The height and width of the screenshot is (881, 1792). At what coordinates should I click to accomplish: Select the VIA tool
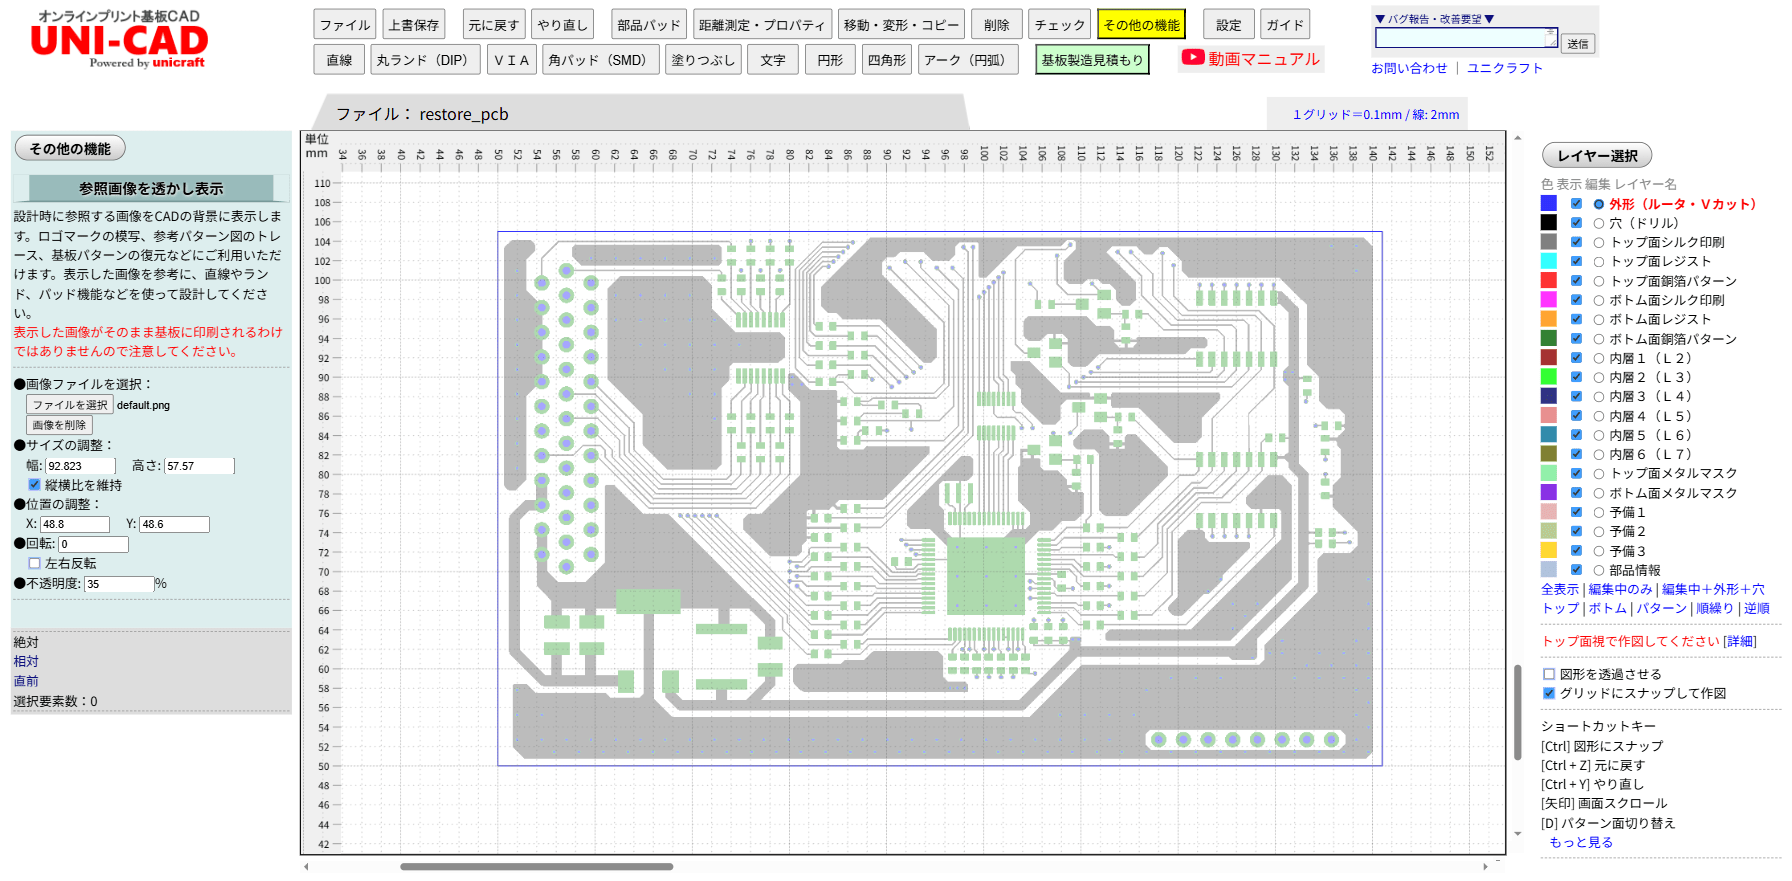tap(511, 60)
